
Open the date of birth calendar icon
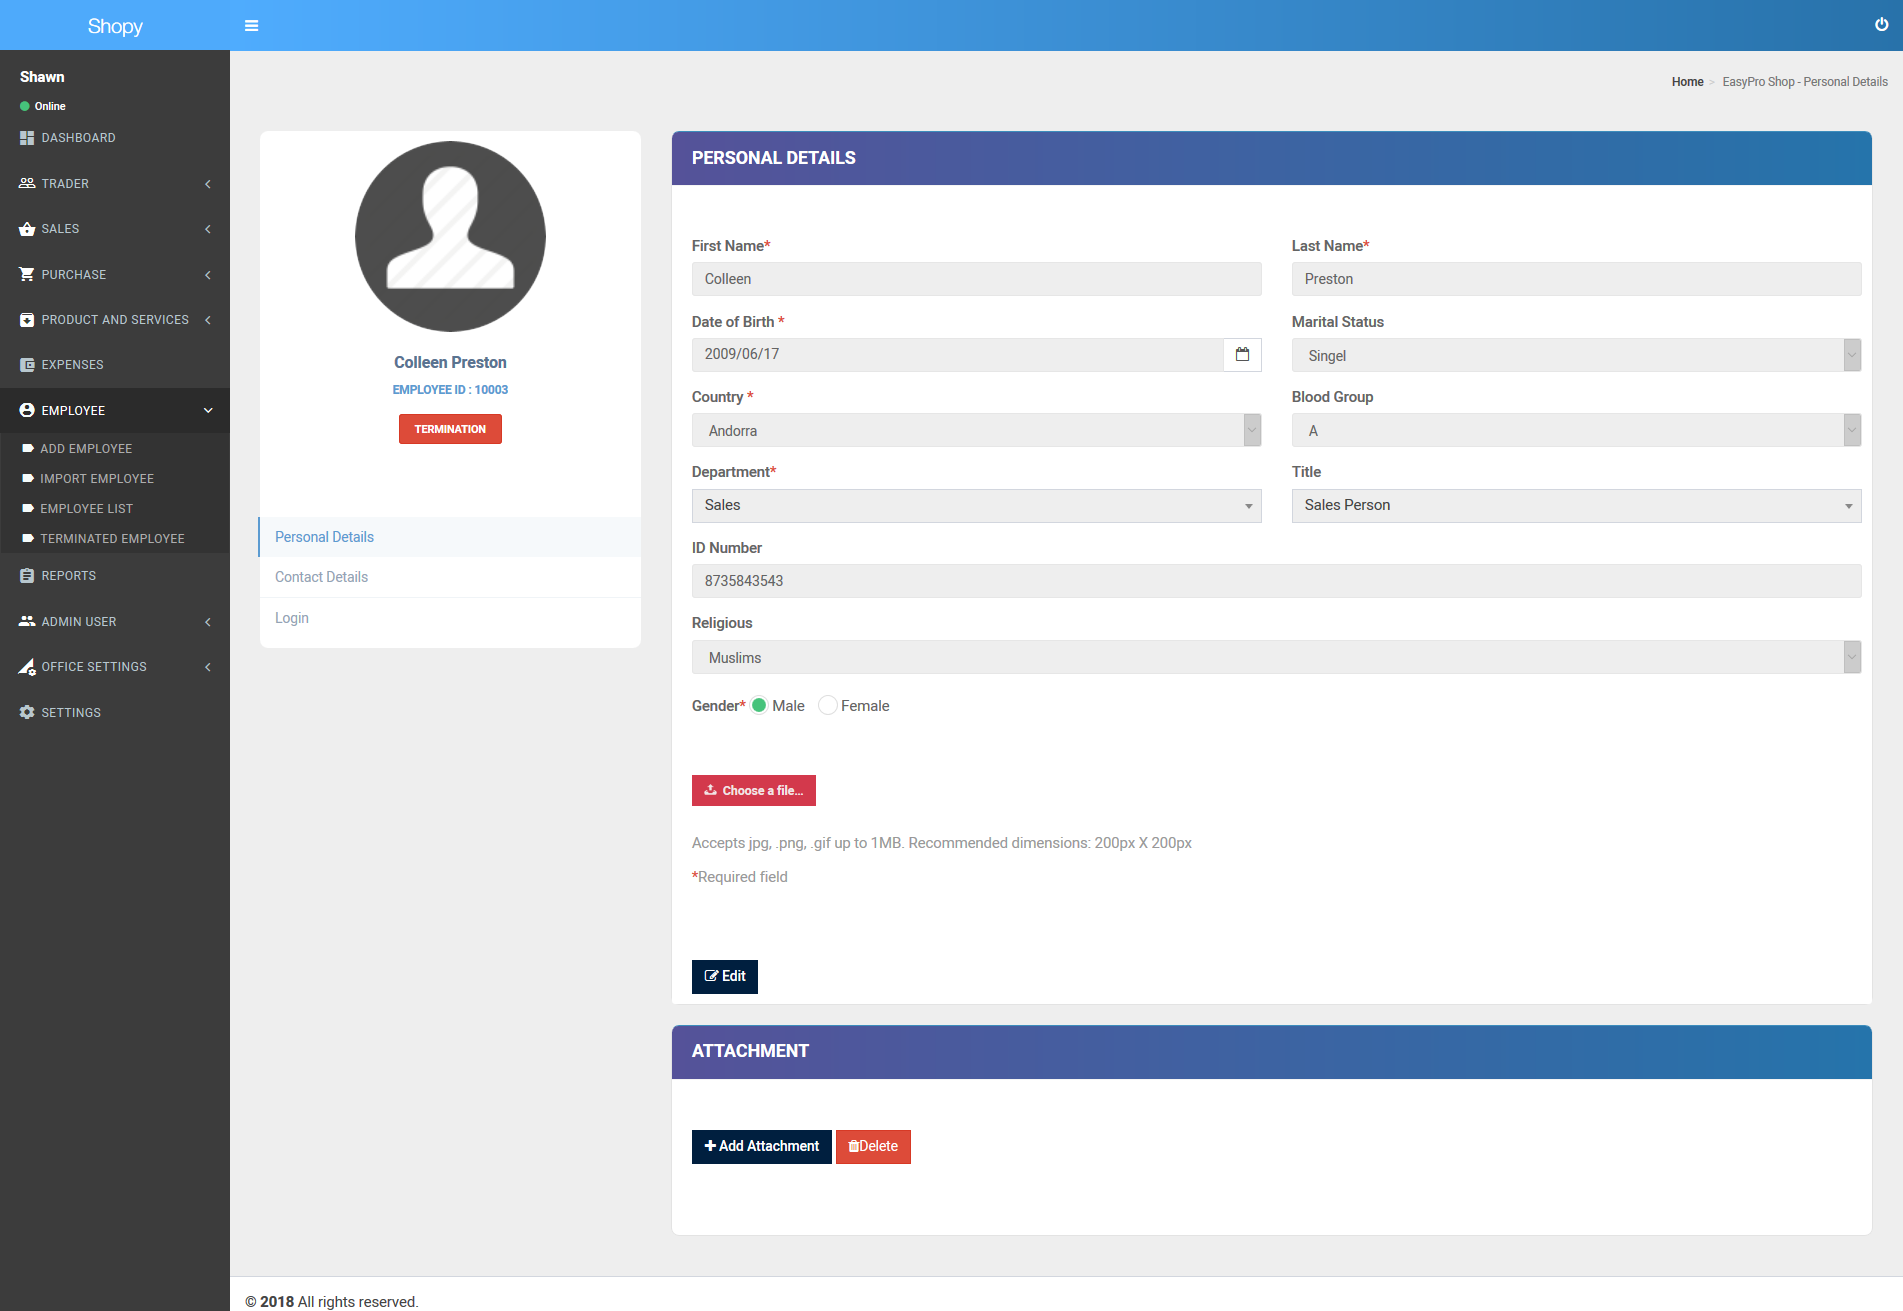pyautogui.click(x=1242, y=355)
